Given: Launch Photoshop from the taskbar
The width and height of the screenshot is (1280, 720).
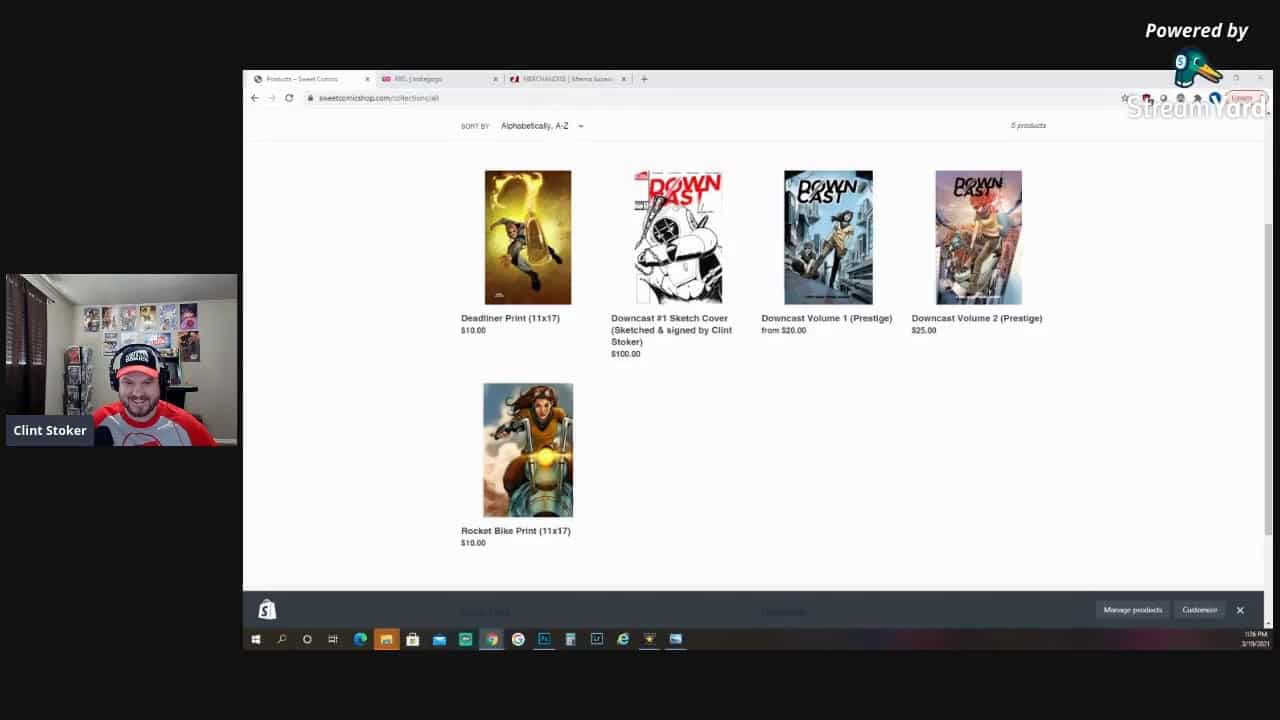Looking at the screenshot, I should pyautogui.click(x=544, y=639).
